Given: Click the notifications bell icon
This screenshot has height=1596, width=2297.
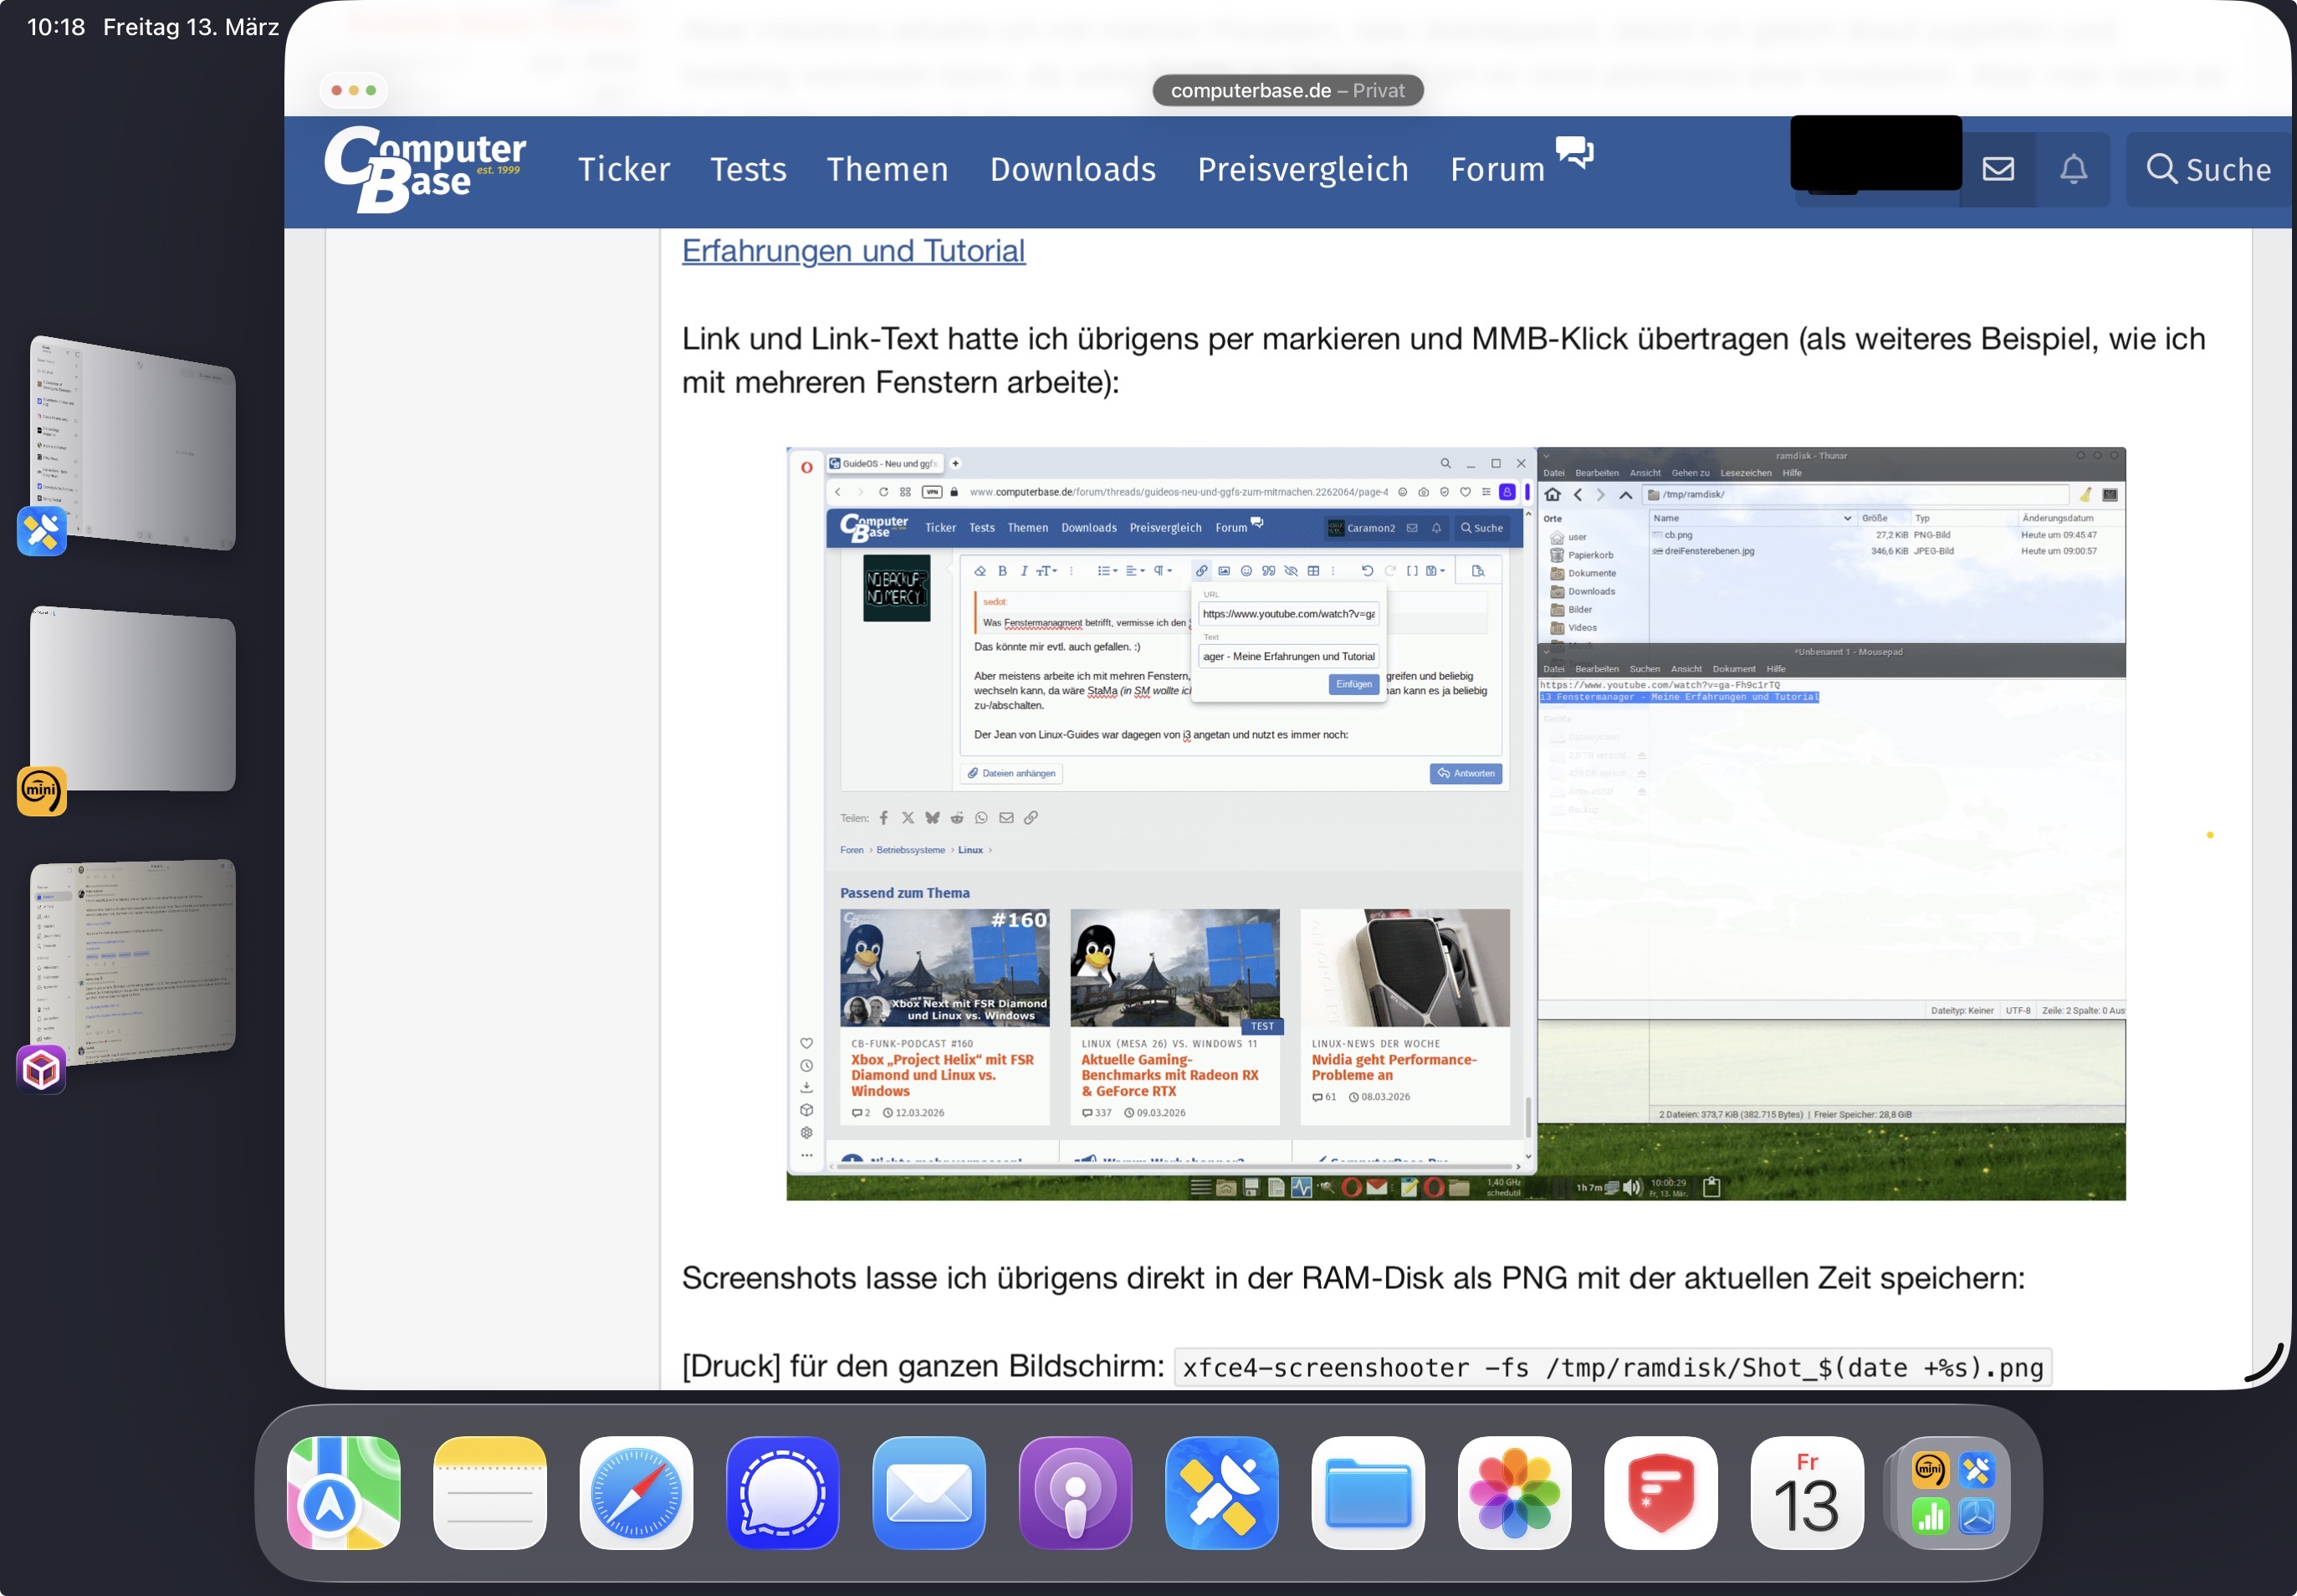Looking at the screenshot, I should coord(2073,169).
